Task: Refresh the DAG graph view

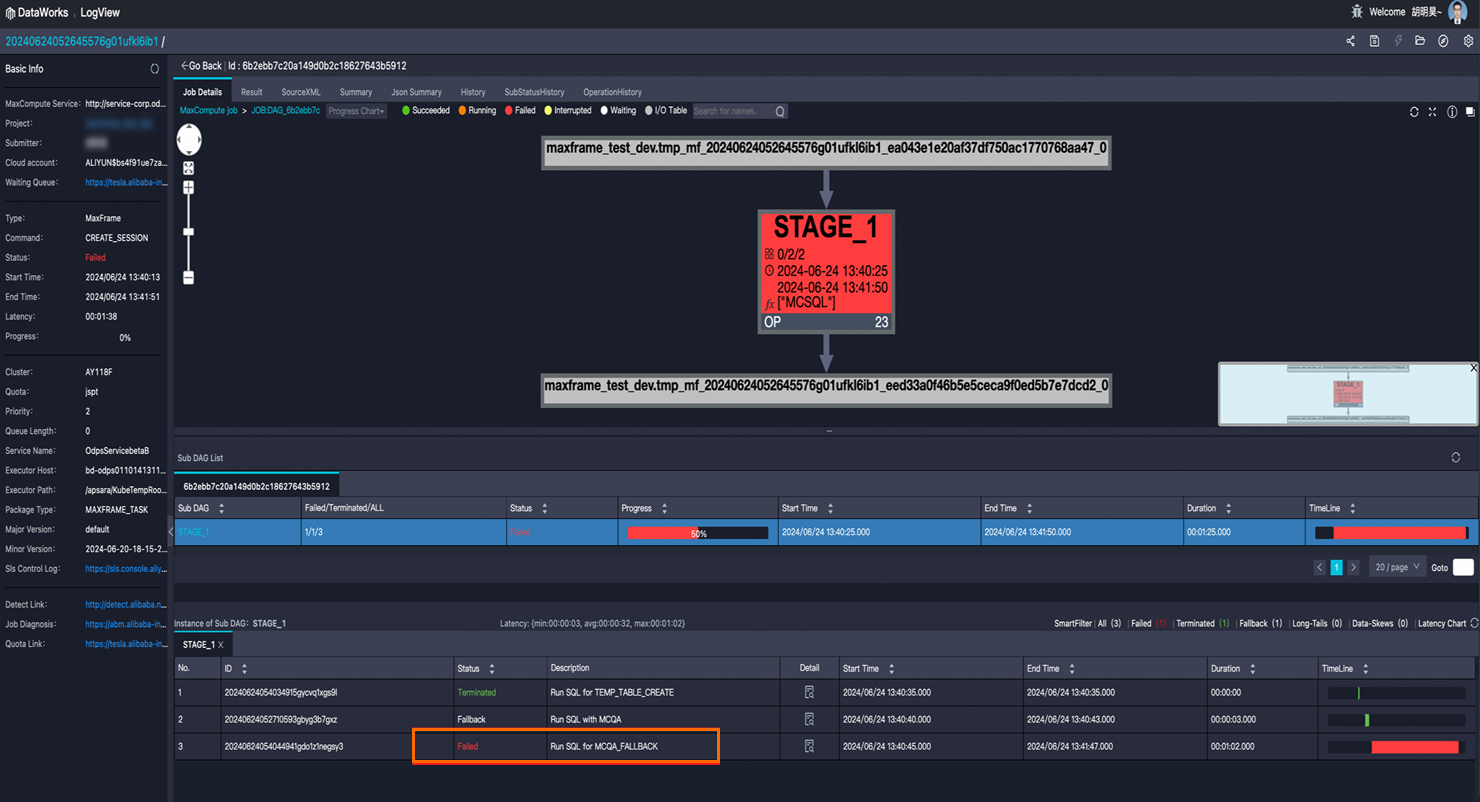Action: 1414,112
